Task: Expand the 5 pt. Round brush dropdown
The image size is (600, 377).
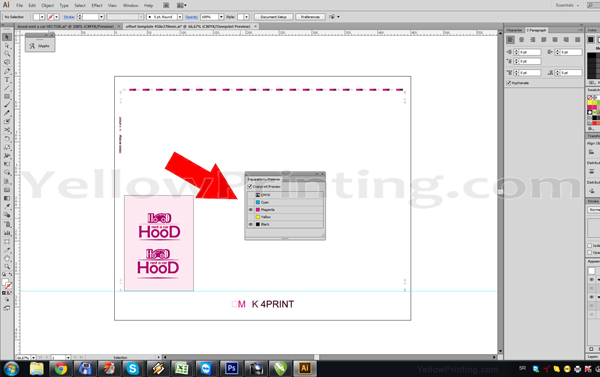Action: (180, 17)
